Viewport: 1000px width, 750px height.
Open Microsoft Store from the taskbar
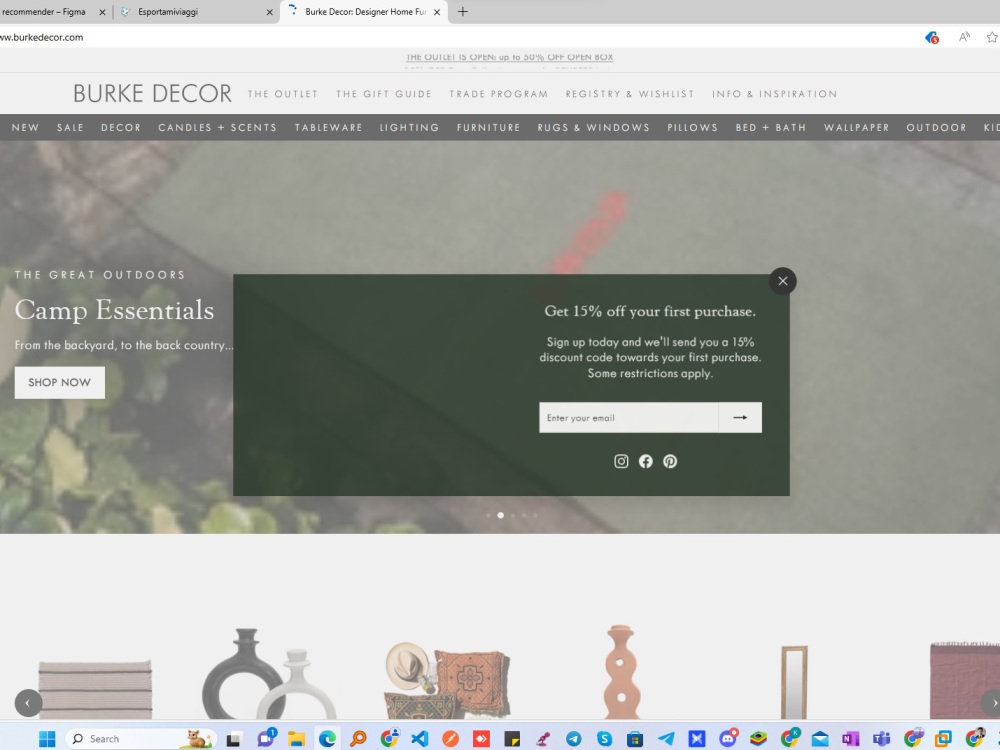coord(635,739)
